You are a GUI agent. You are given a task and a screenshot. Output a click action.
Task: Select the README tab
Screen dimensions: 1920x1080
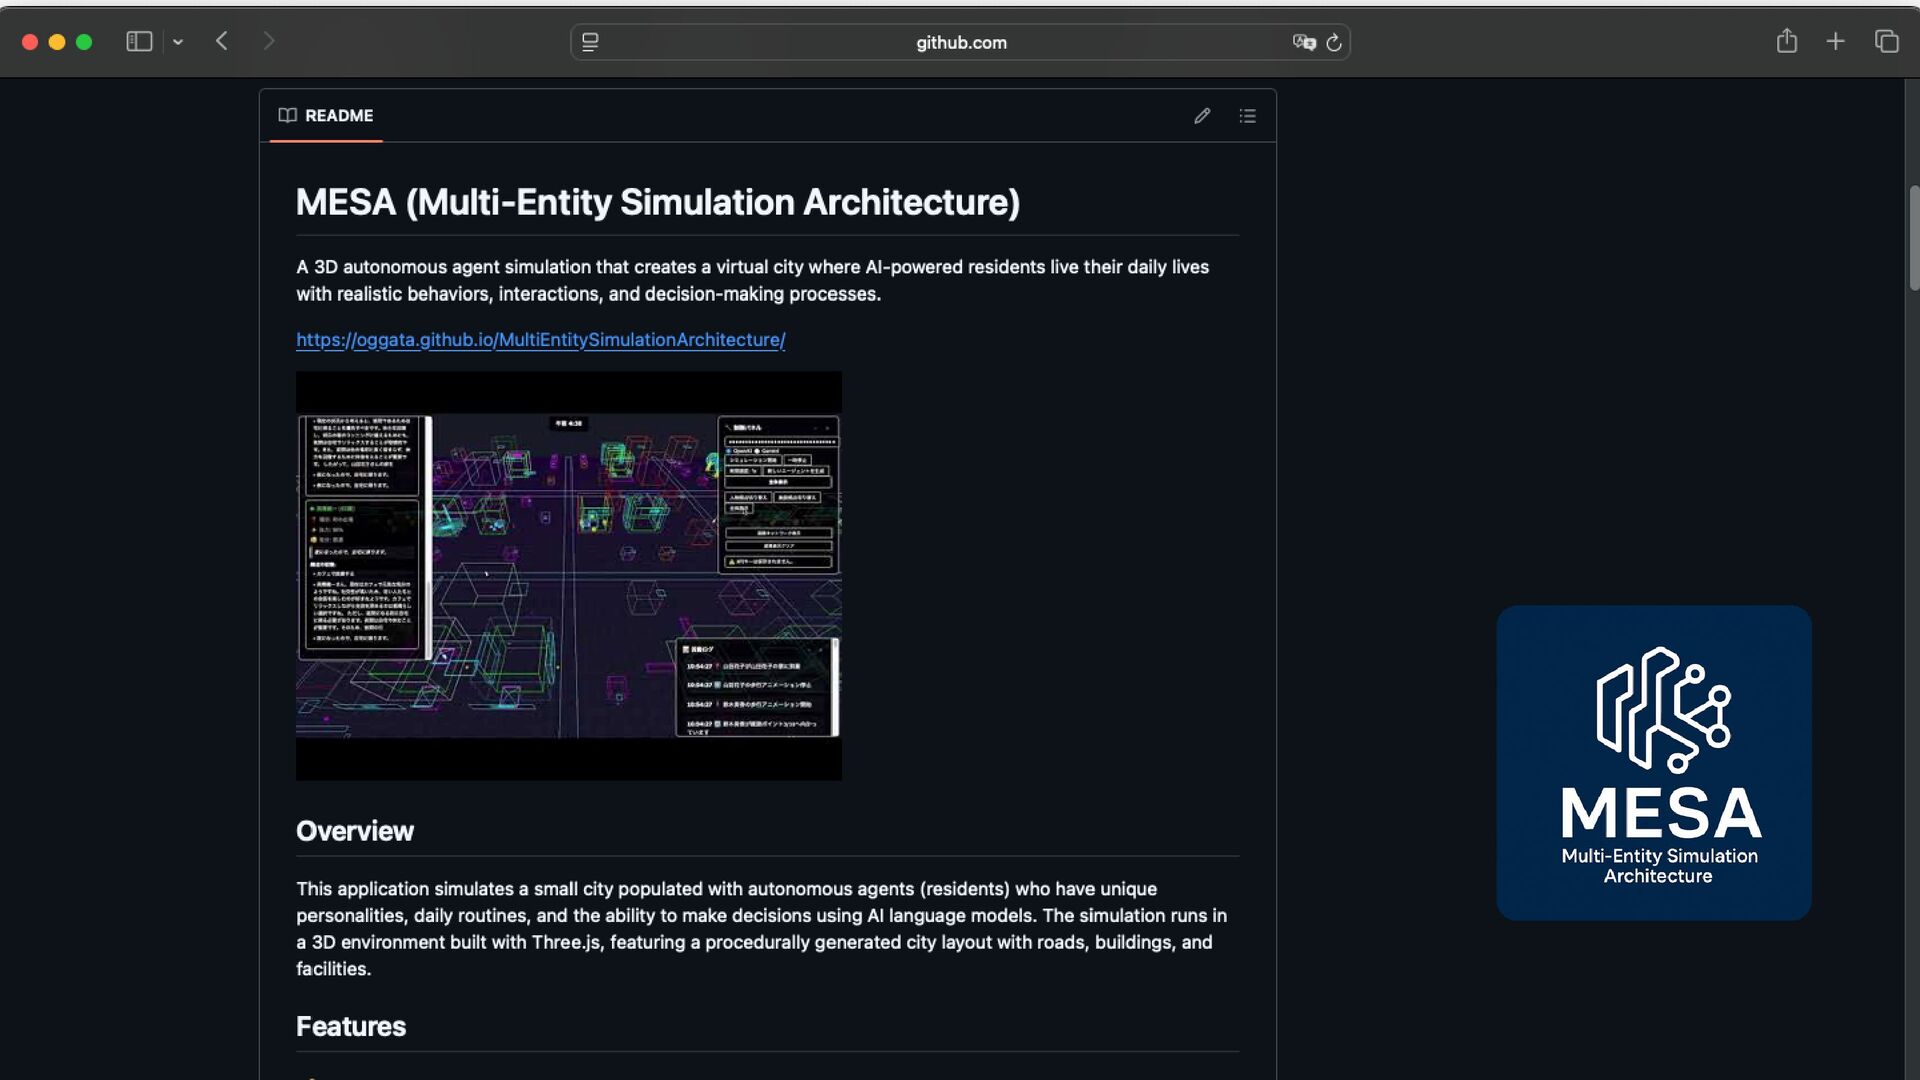point(326,116)
